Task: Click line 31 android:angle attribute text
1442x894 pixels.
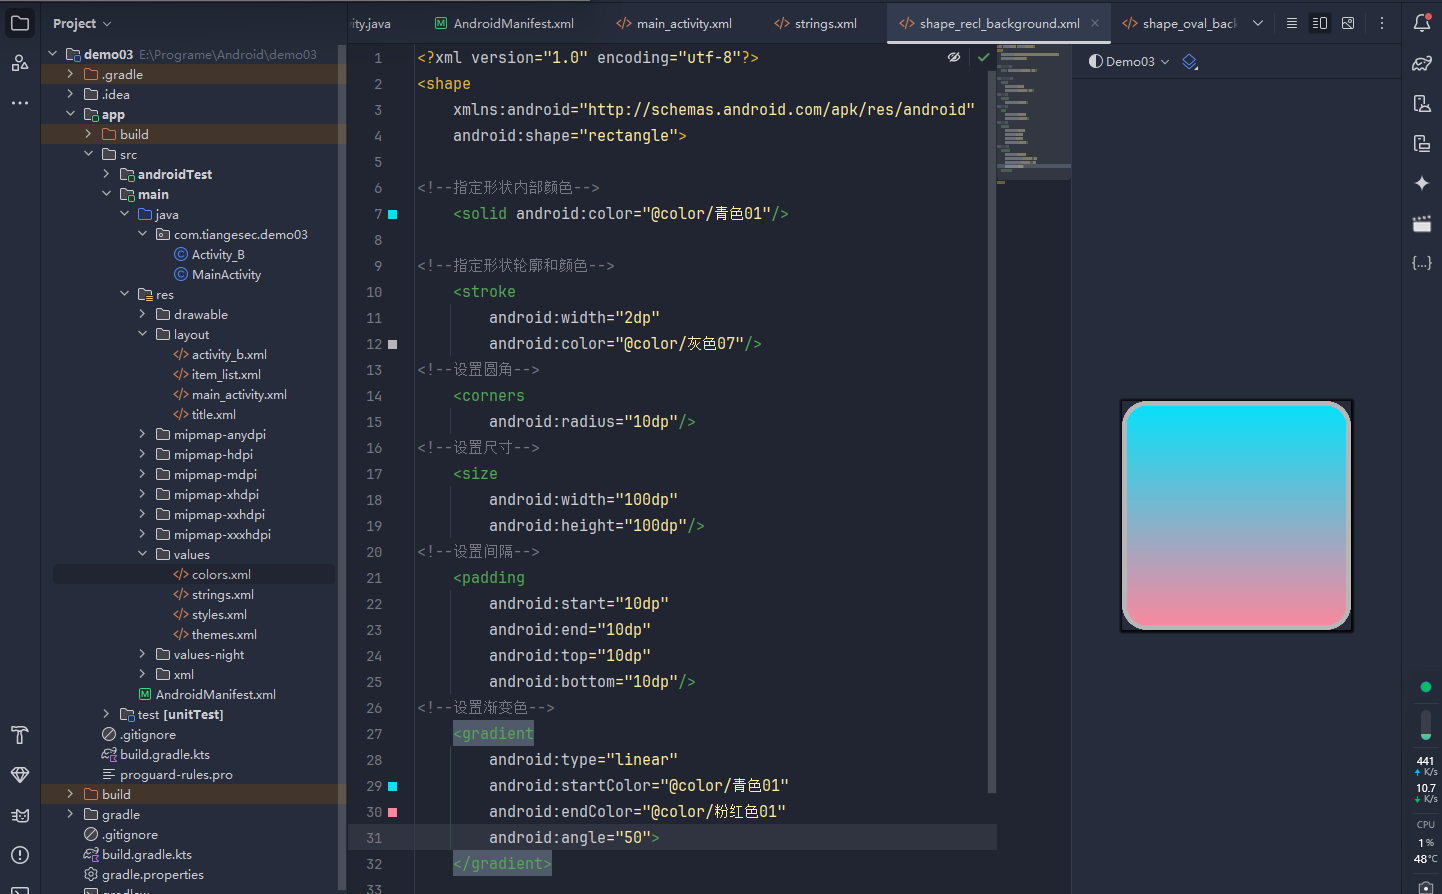Action: click(574, 838)
